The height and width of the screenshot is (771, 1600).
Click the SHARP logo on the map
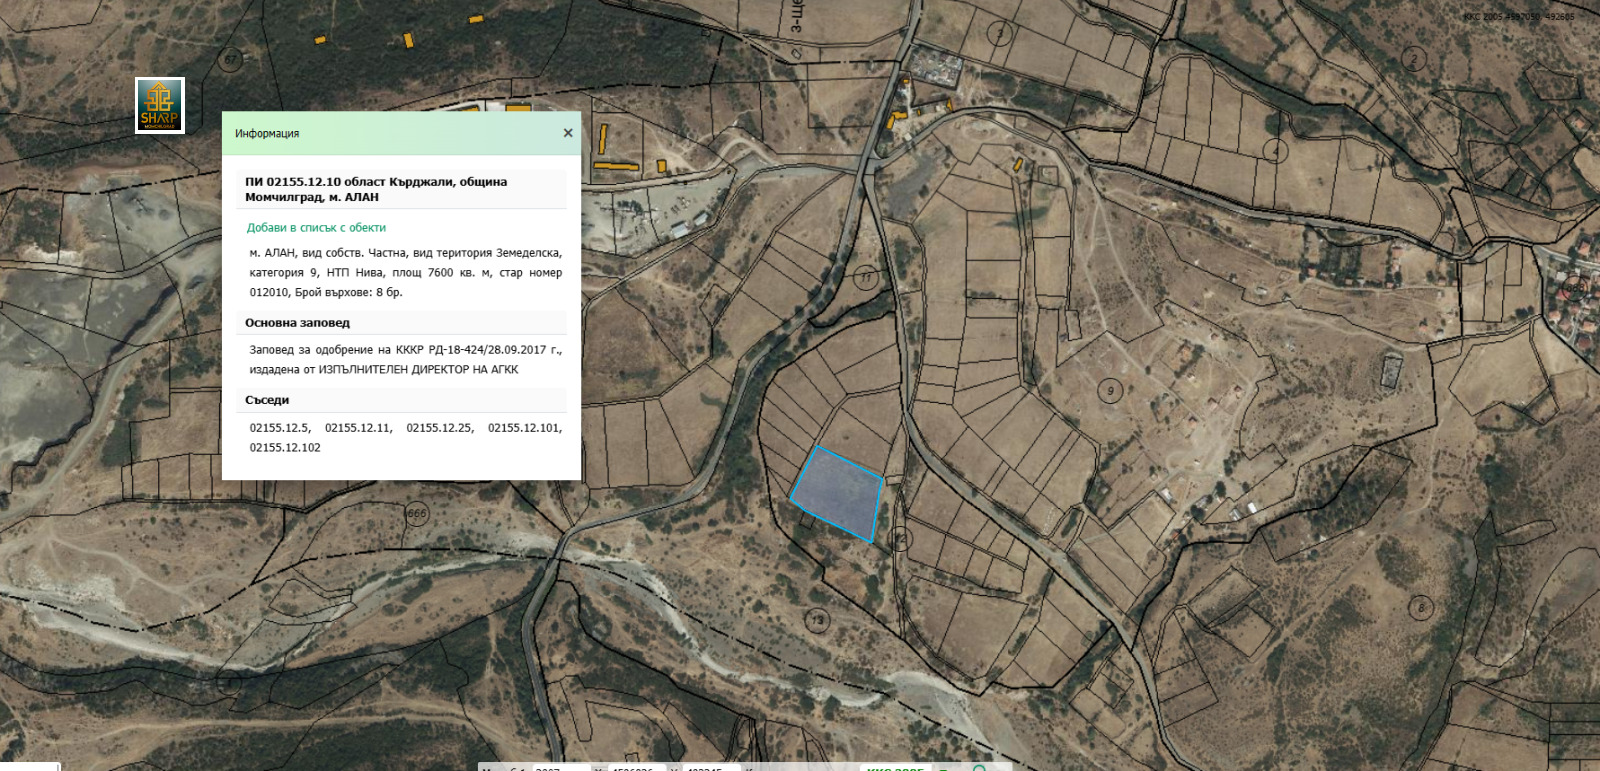click(x=160, y=105)
